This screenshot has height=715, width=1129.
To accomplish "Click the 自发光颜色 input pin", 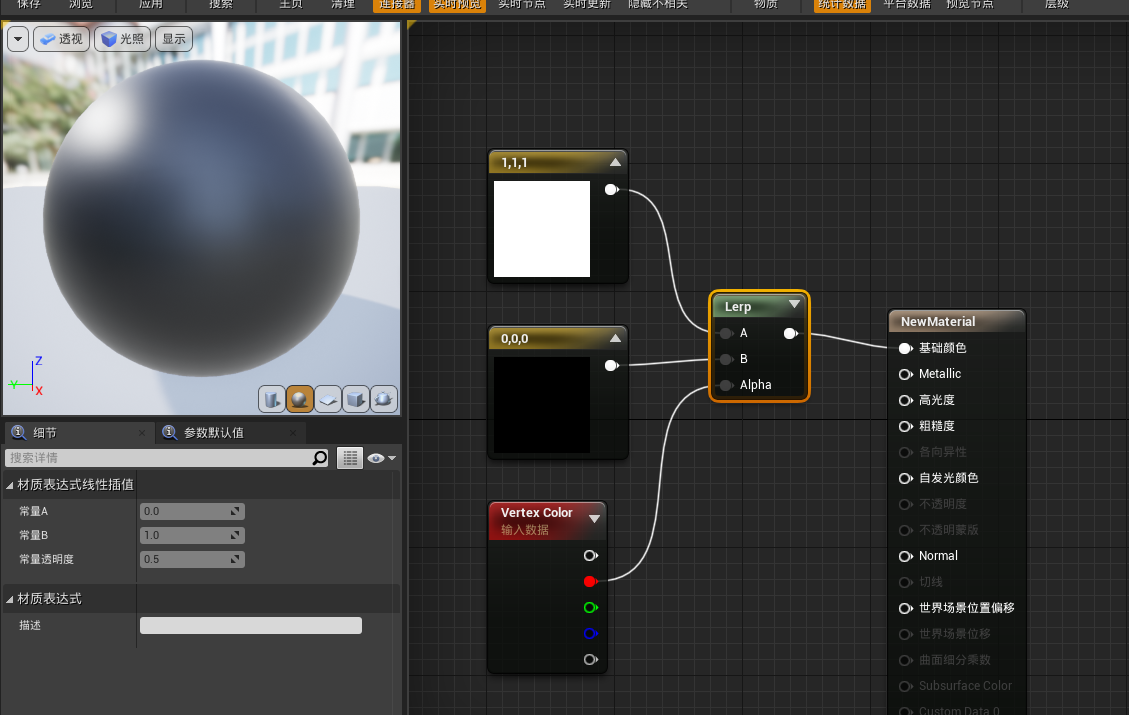I will coord(906,477).
